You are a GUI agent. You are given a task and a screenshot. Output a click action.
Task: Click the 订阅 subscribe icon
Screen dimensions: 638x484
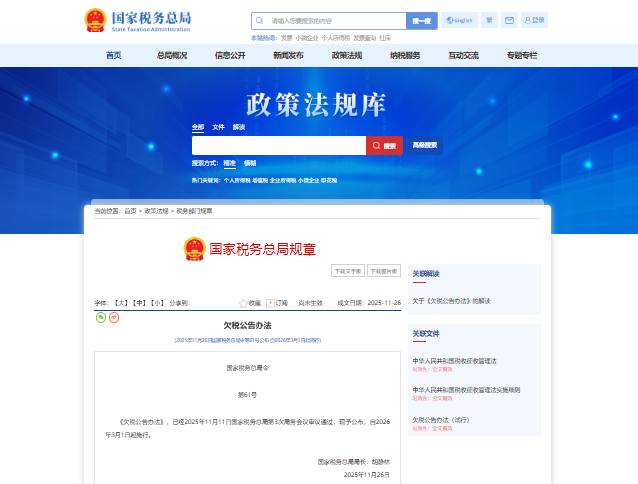pos(270,303)
